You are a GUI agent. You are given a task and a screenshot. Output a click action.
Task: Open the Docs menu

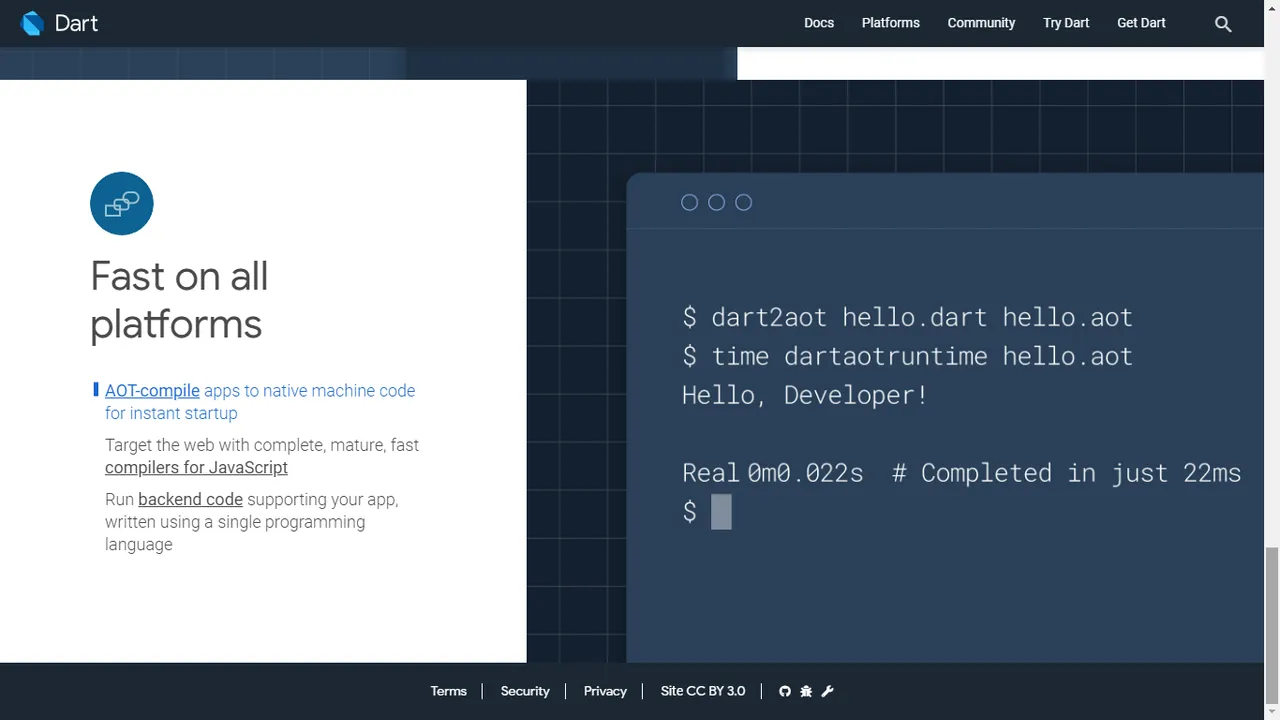click(x=819, y=23)
